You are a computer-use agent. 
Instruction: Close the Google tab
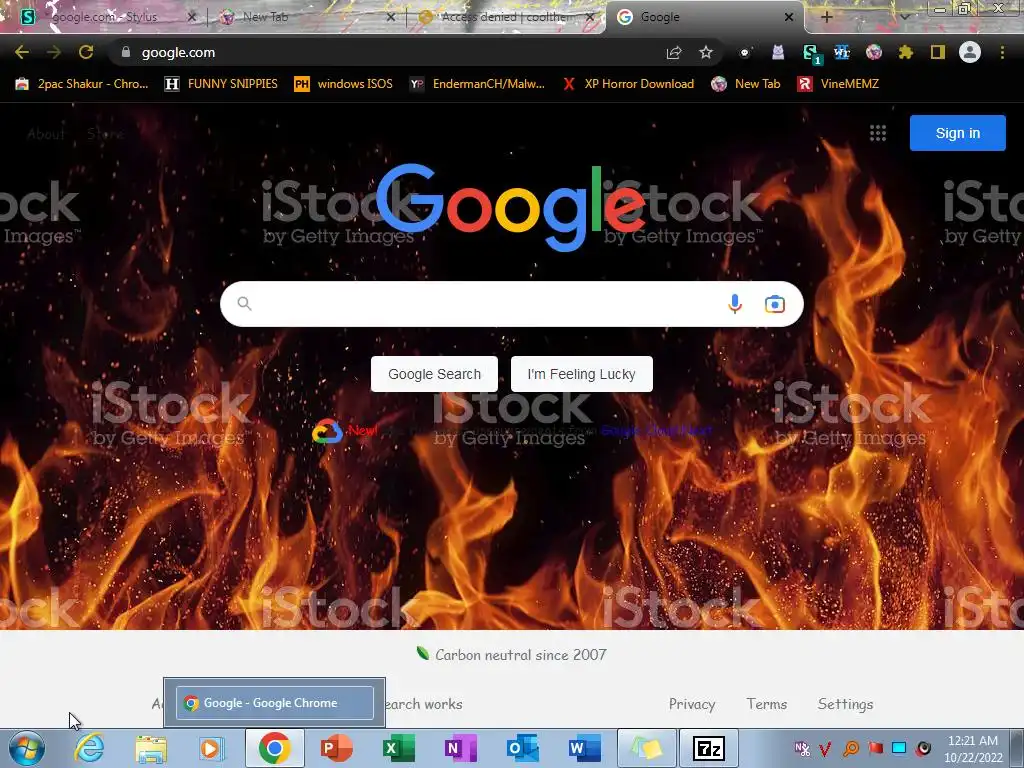(x=789, y=17)
